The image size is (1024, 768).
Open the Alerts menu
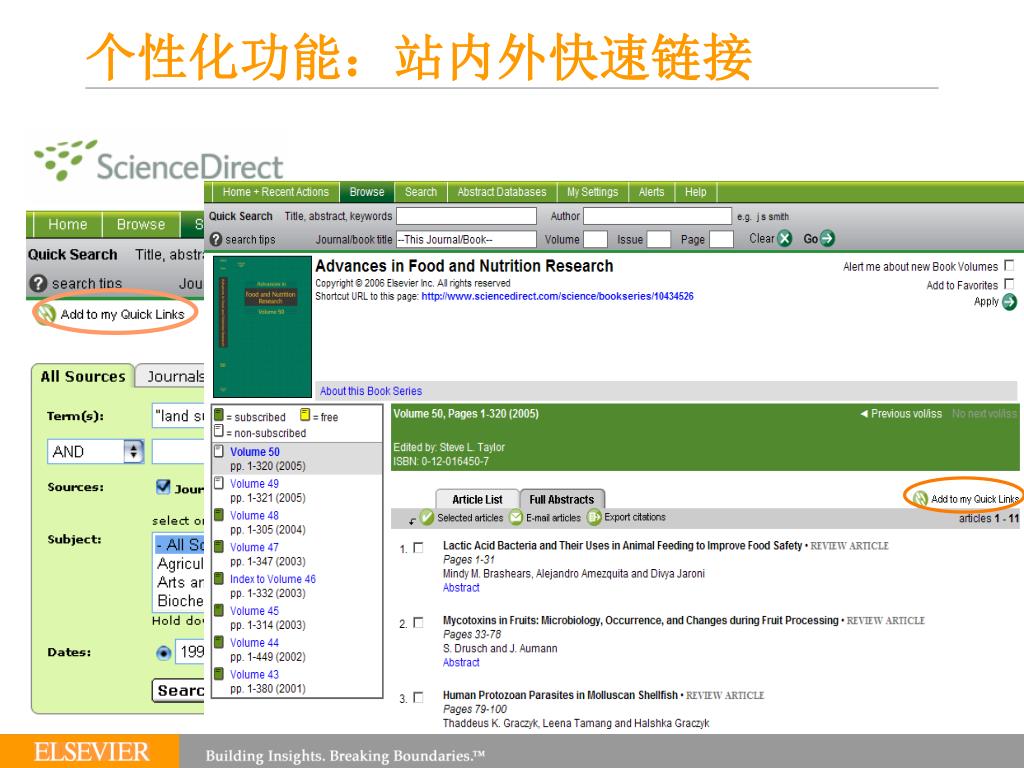(x=651, y=192)
